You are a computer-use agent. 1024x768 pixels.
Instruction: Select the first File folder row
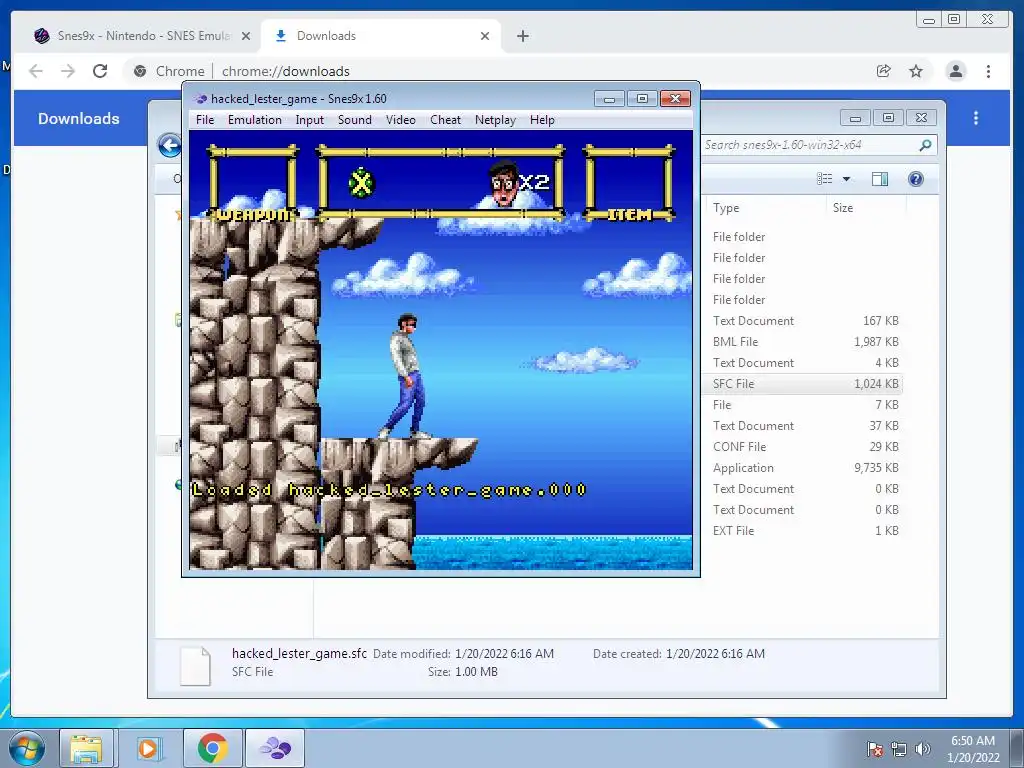coord(803,236)
